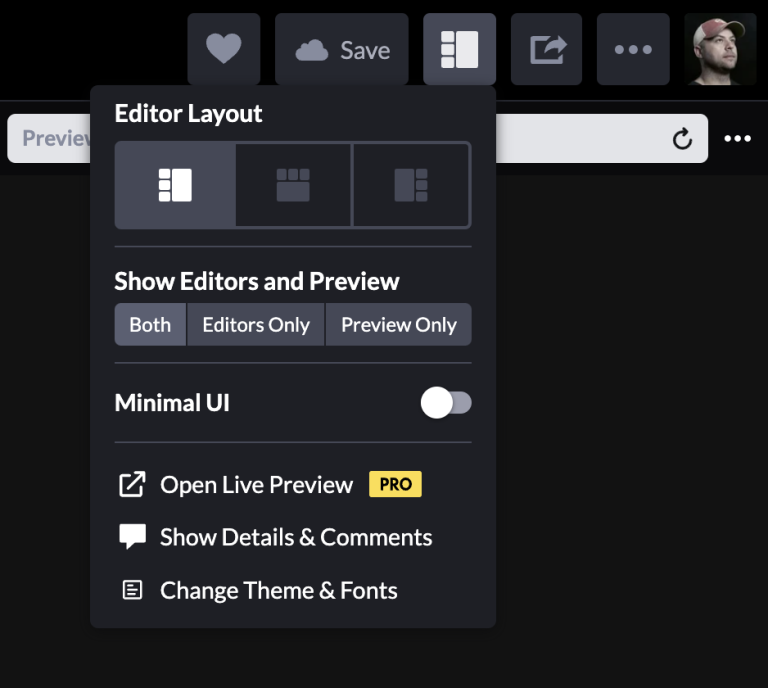Choose Both editors and preview

pos(150,325)
